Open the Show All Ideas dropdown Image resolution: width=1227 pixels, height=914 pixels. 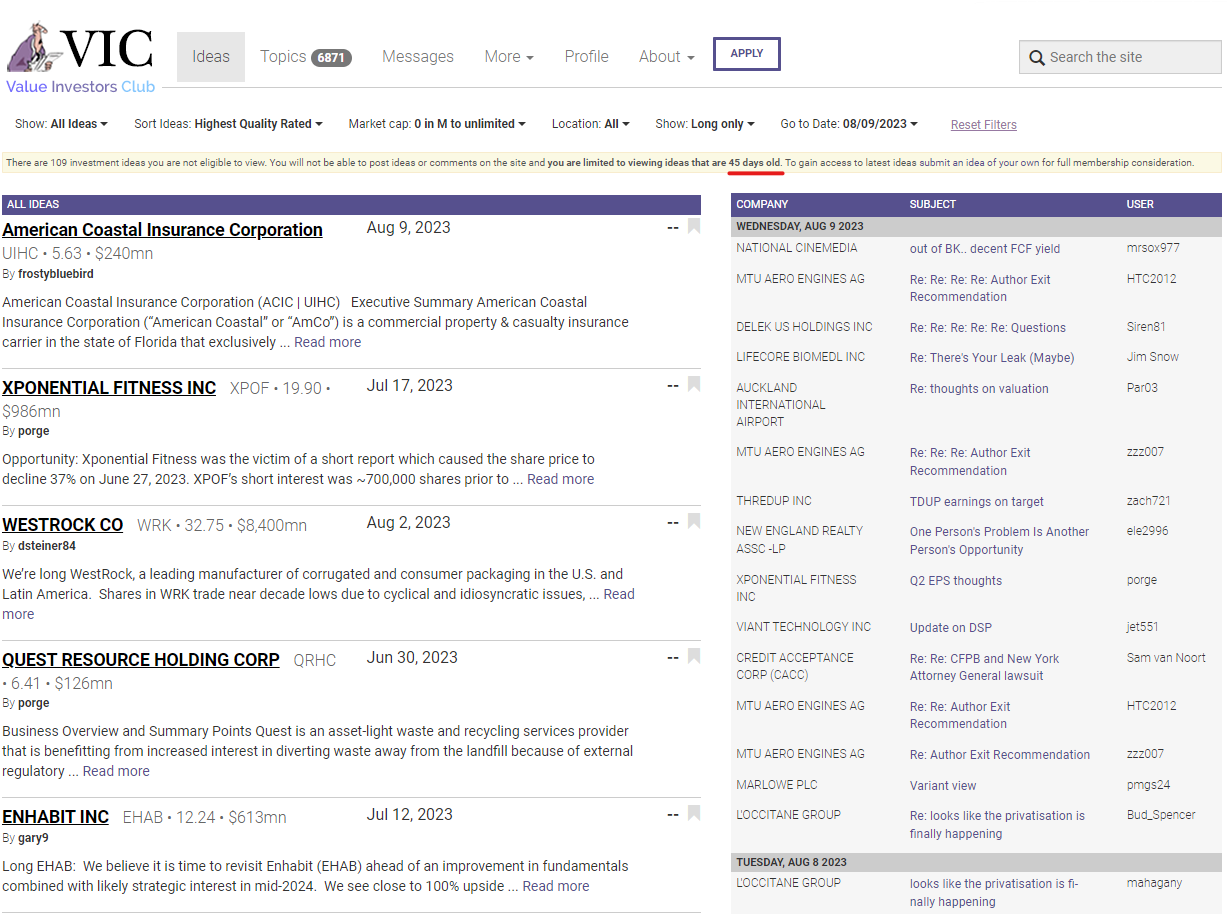[61, 124]
